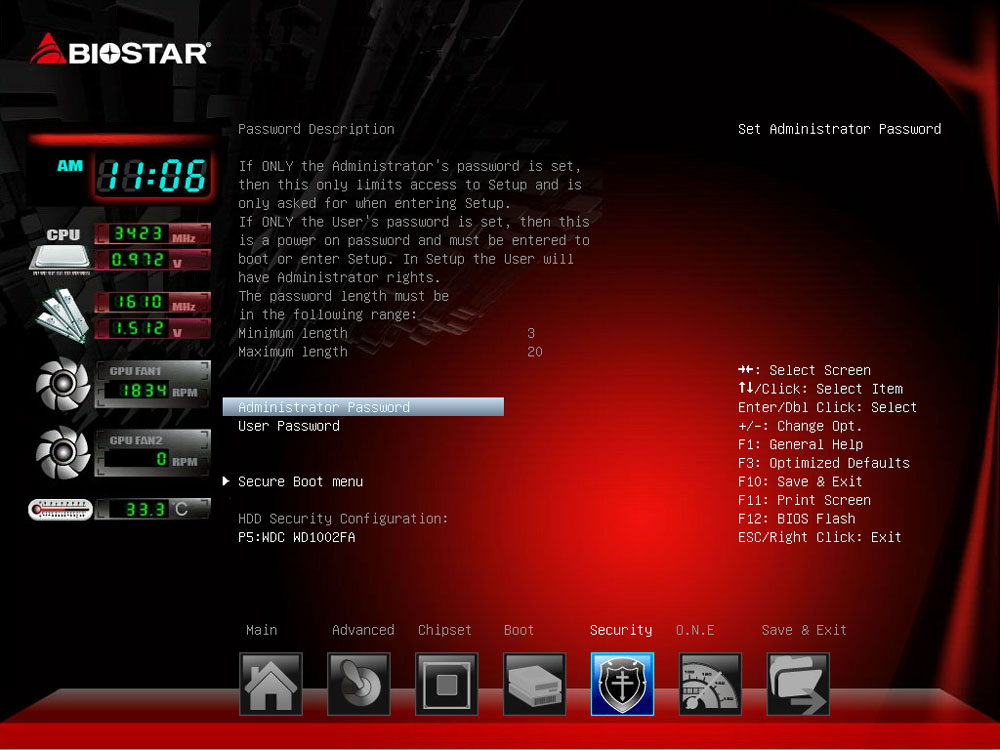Click the memory modules icon

pyautogui.click(x=62, y=316)
